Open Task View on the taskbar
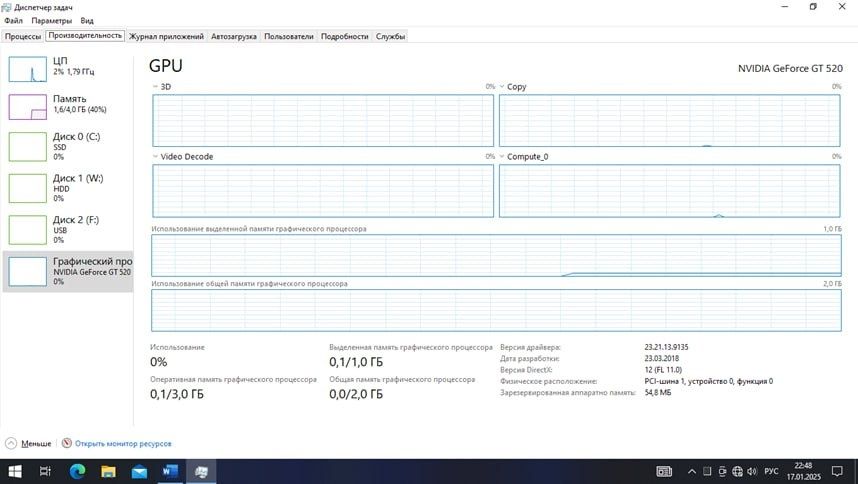 (45, 471)
